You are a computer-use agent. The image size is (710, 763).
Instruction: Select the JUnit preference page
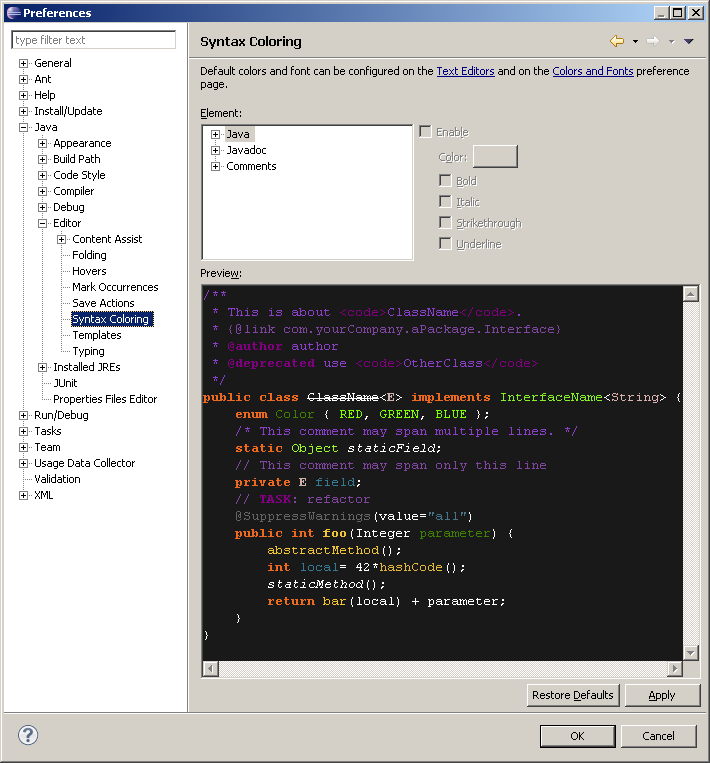click(65, 383)
